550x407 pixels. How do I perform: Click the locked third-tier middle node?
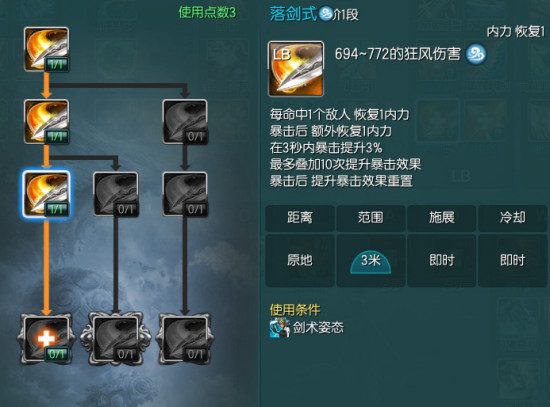tap(116, 194)
